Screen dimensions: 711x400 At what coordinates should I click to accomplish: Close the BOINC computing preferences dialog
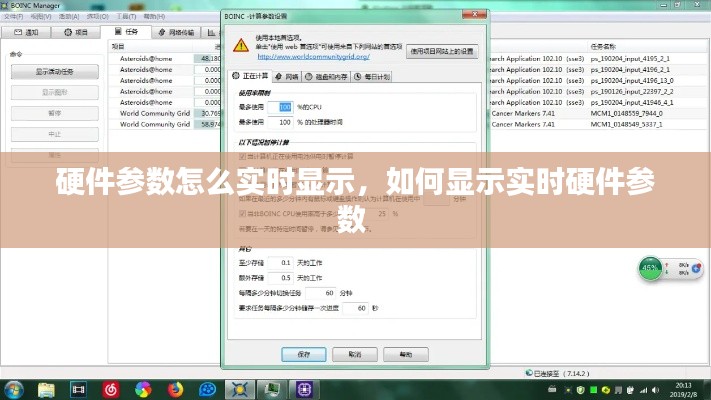[x=474, y=15]
